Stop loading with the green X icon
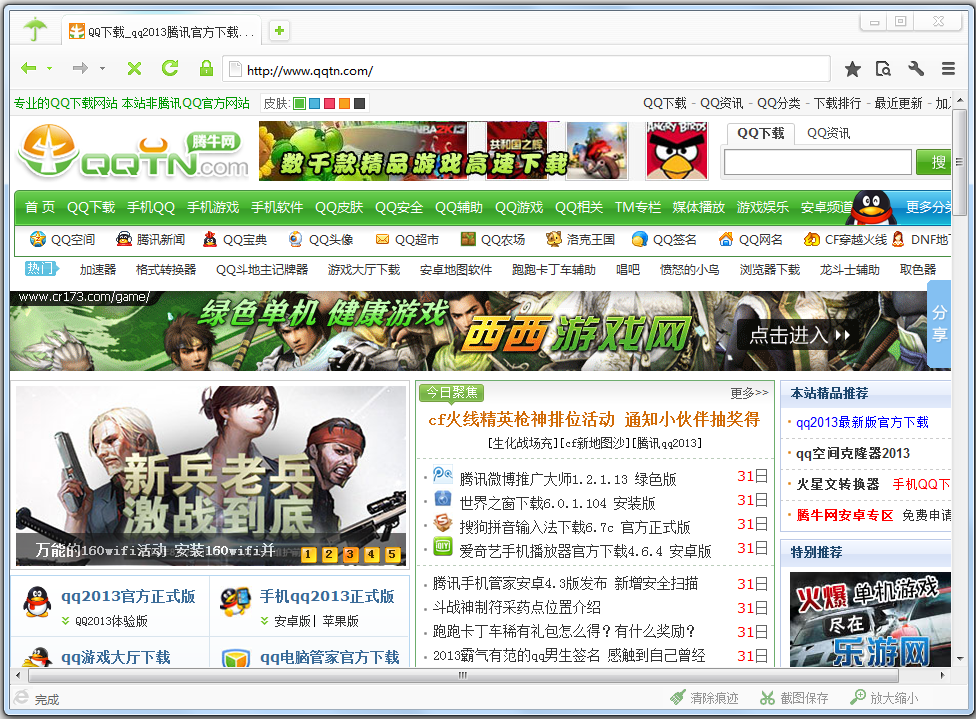976x719 pixels. click(x=134, y=68)
